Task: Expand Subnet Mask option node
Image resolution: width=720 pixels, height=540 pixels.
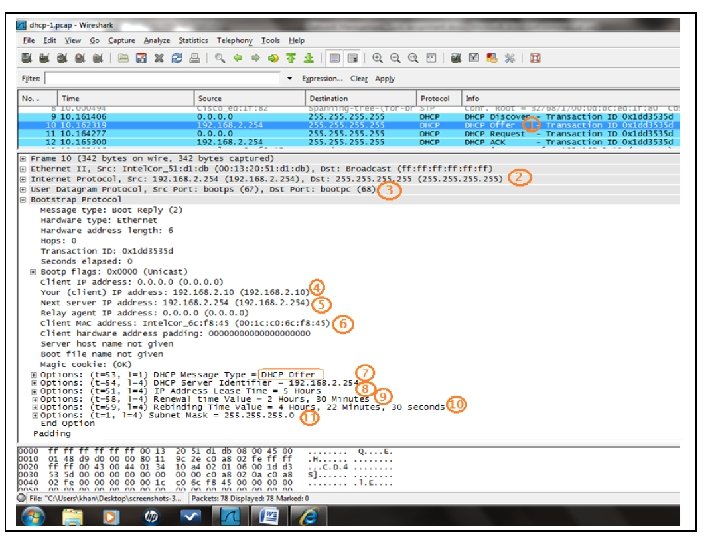Action: tap(35, 415)
